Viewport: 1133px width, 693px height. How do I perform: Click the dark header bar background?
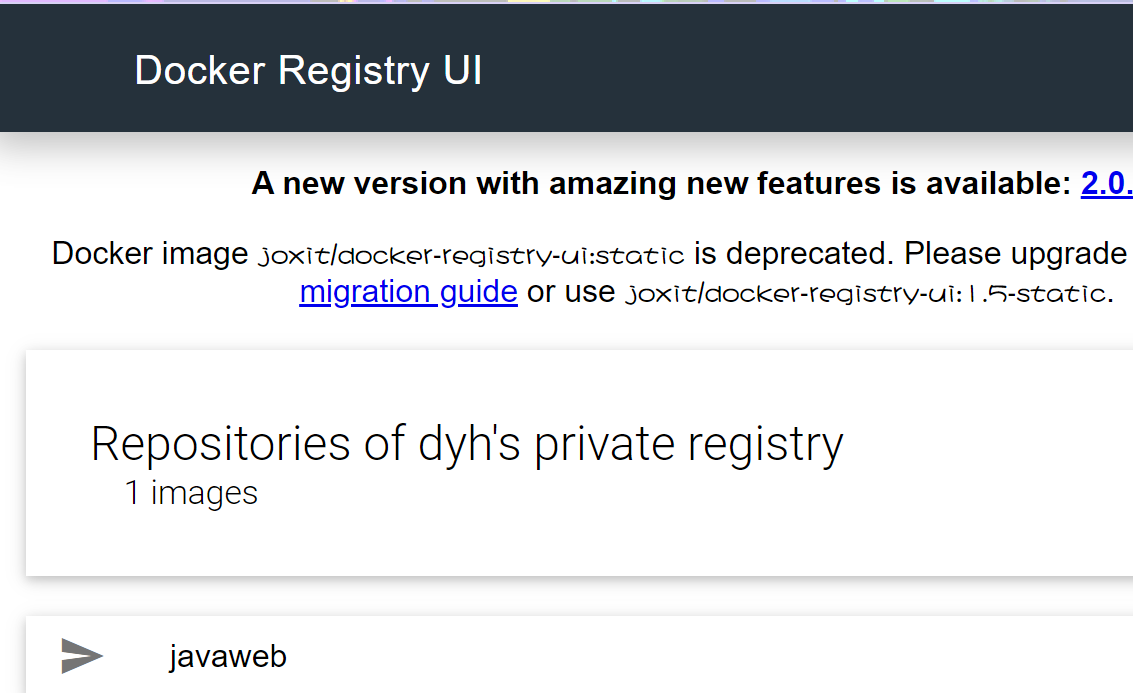click(795, 69)
